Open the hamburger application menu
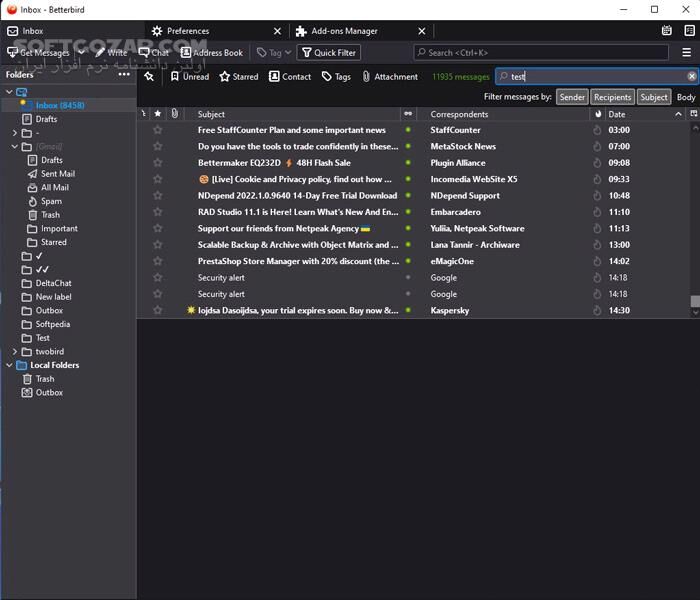This screenshot has height=600, width=700. [686, 52]
